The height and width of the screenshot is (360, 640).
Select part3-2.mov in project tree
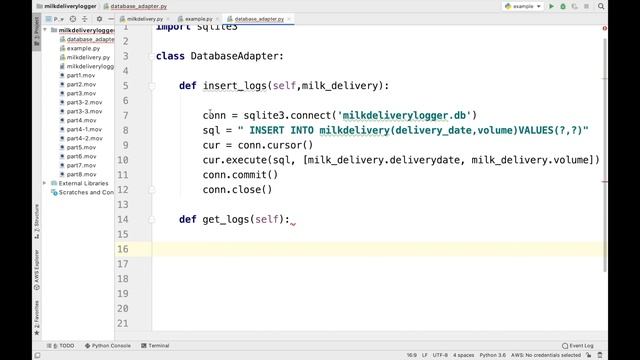[81, 102]
